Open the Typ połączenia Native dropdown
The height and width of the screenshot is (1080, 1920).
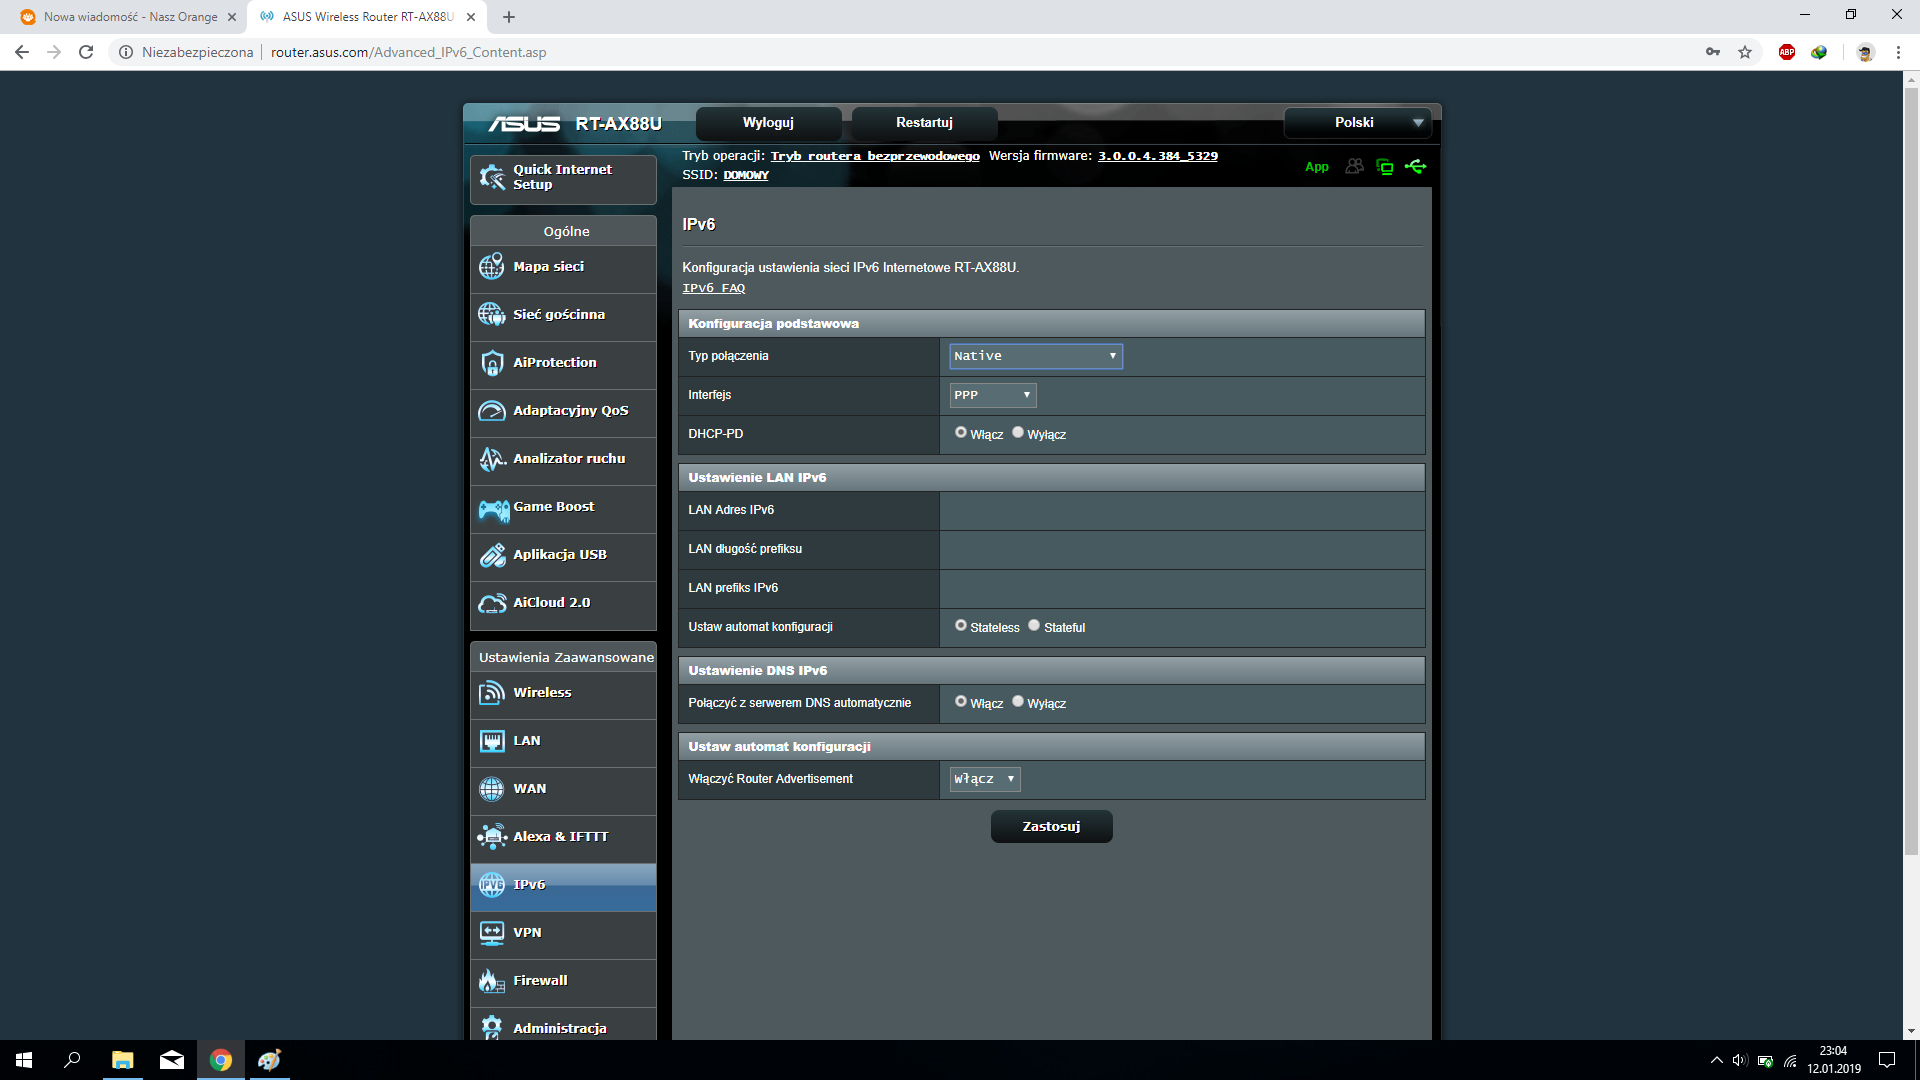click(1035, 356)
